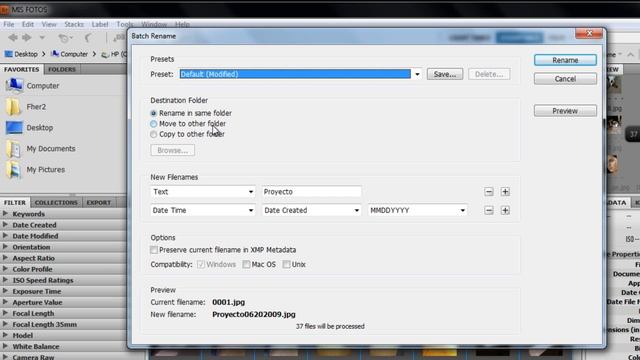Save the current preset
The height and width of the screenshot is (360, 640).
point(445,74)
